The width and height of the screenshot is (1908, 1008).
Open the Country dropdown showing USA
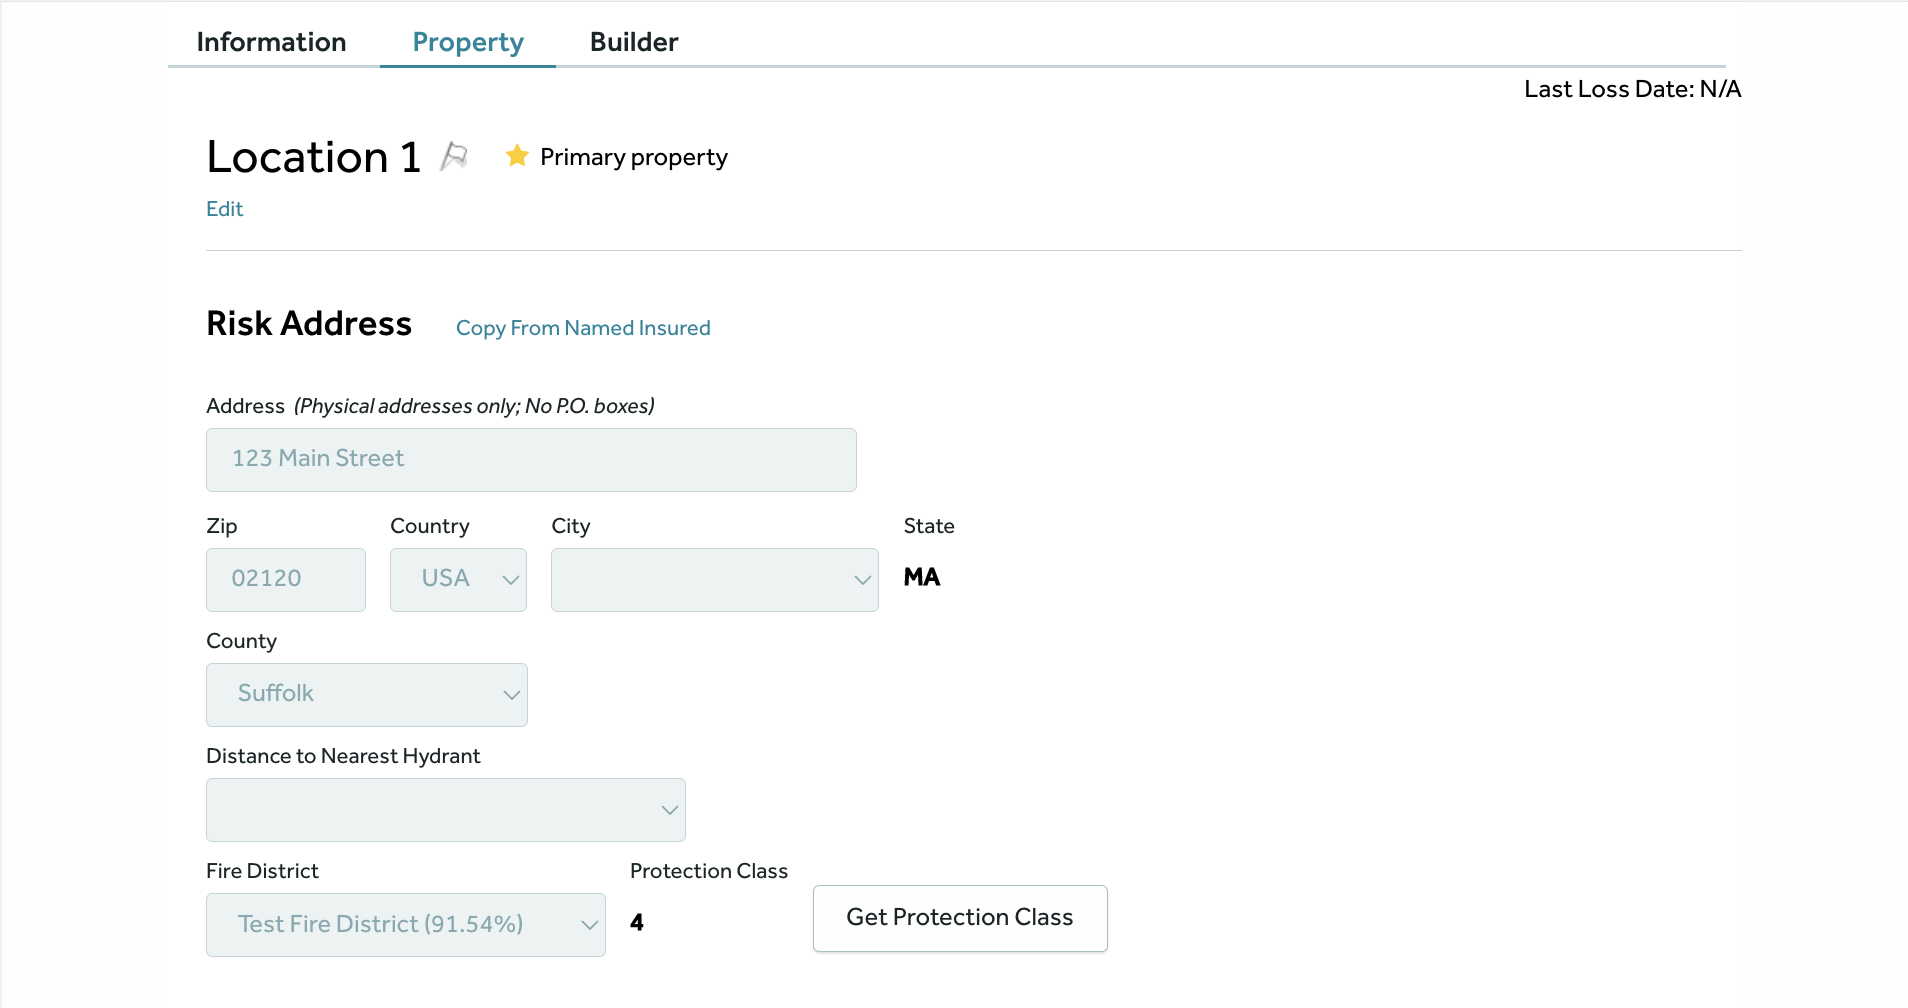[x=458, y=580]
